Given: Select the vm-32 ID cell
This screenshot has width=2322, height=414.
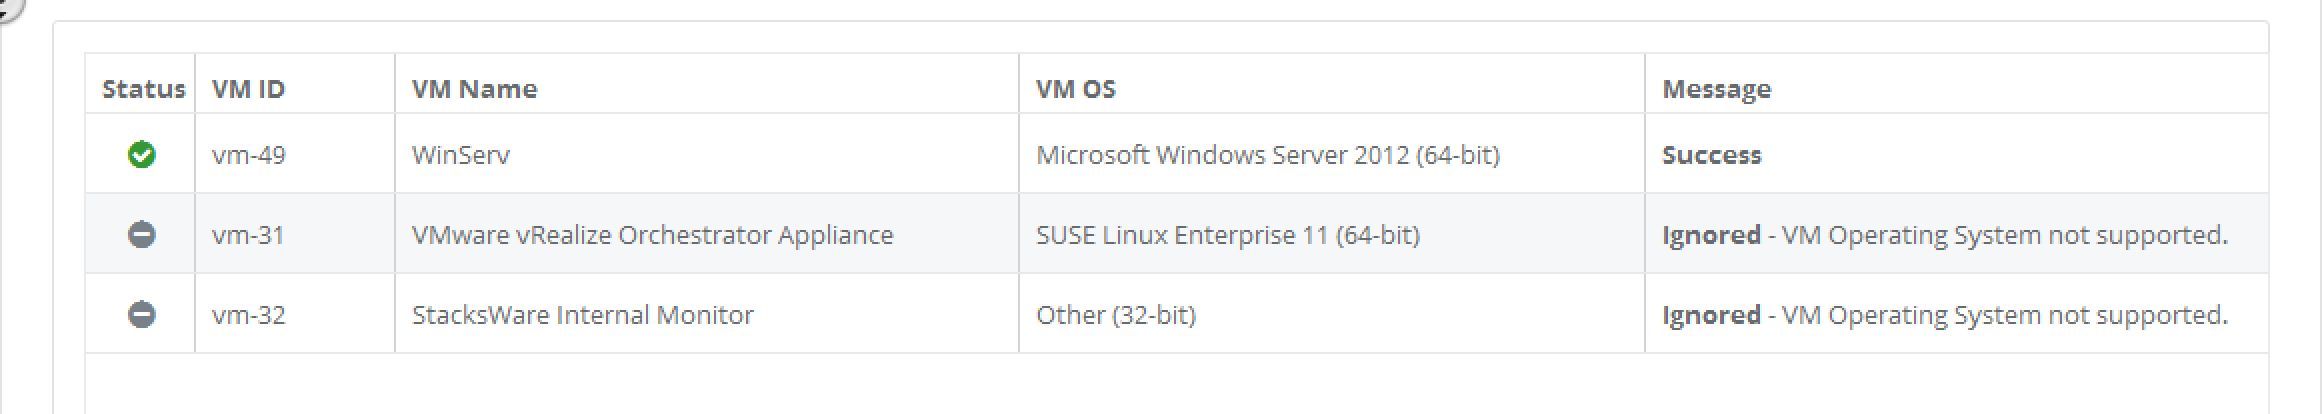Looking at the screenshot, I should (x=248, y=315).
